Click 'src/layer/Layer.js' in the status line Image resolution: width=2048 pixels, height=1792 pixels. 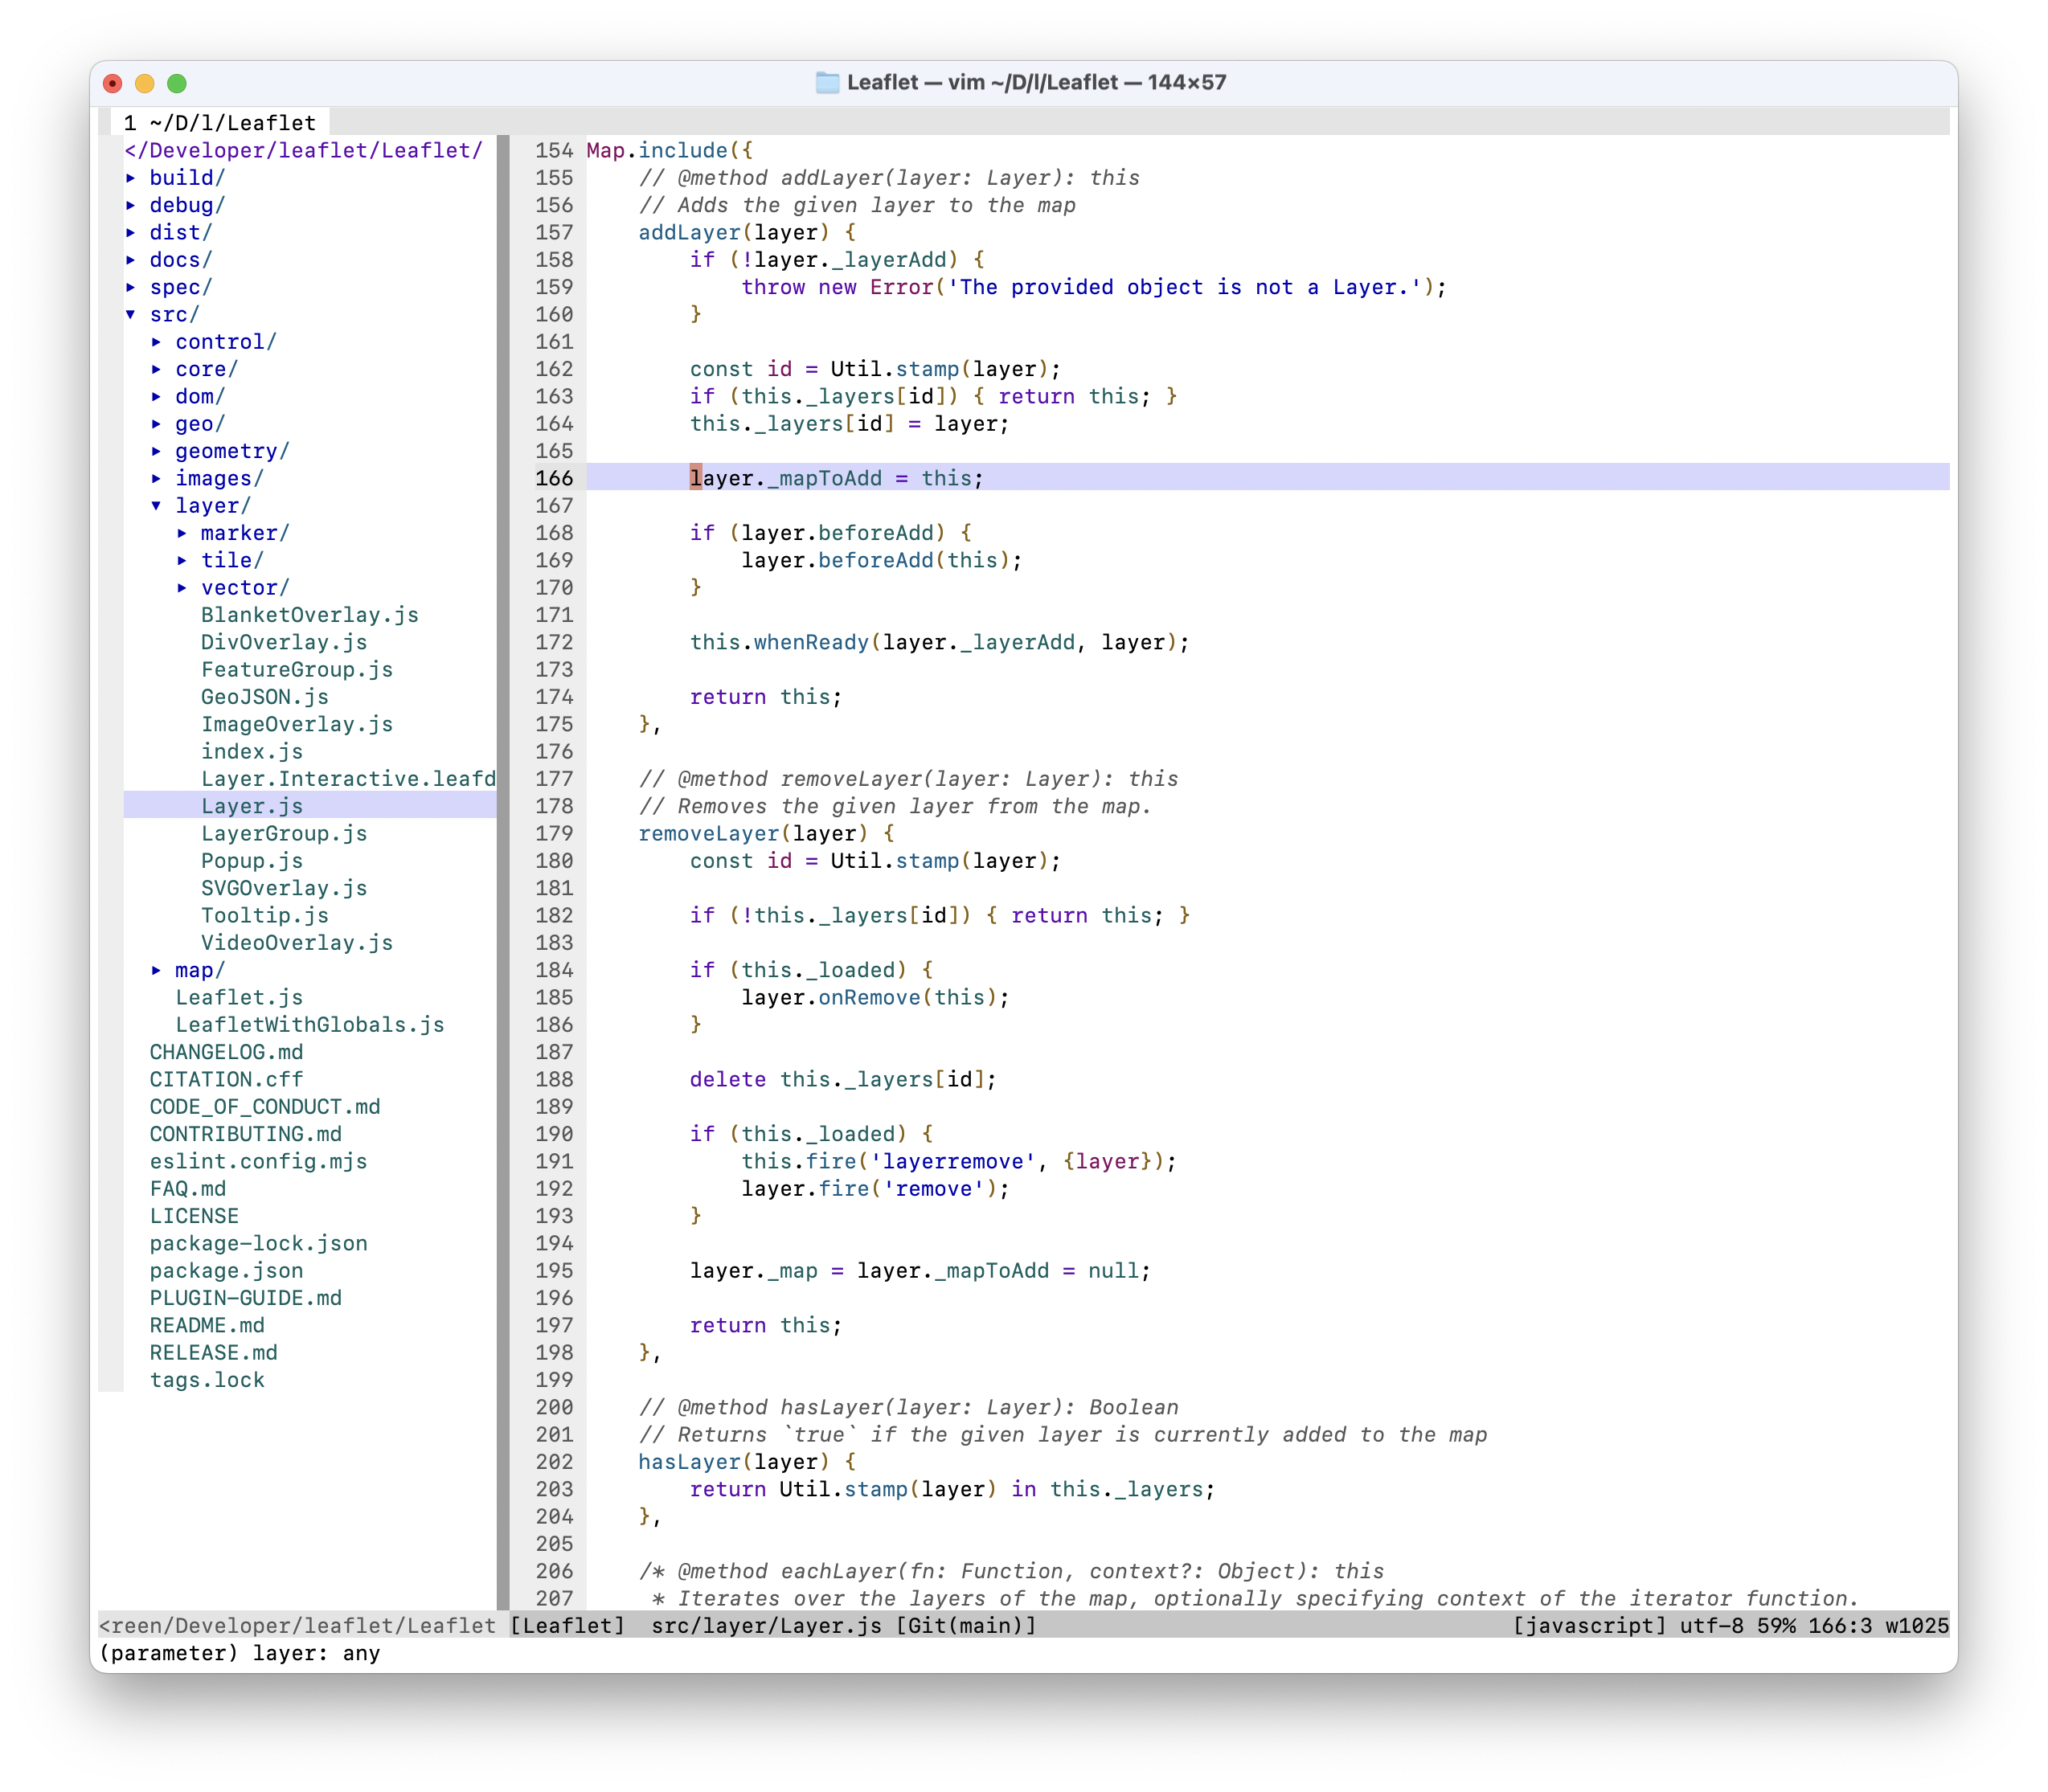(x=767, y=1626)
